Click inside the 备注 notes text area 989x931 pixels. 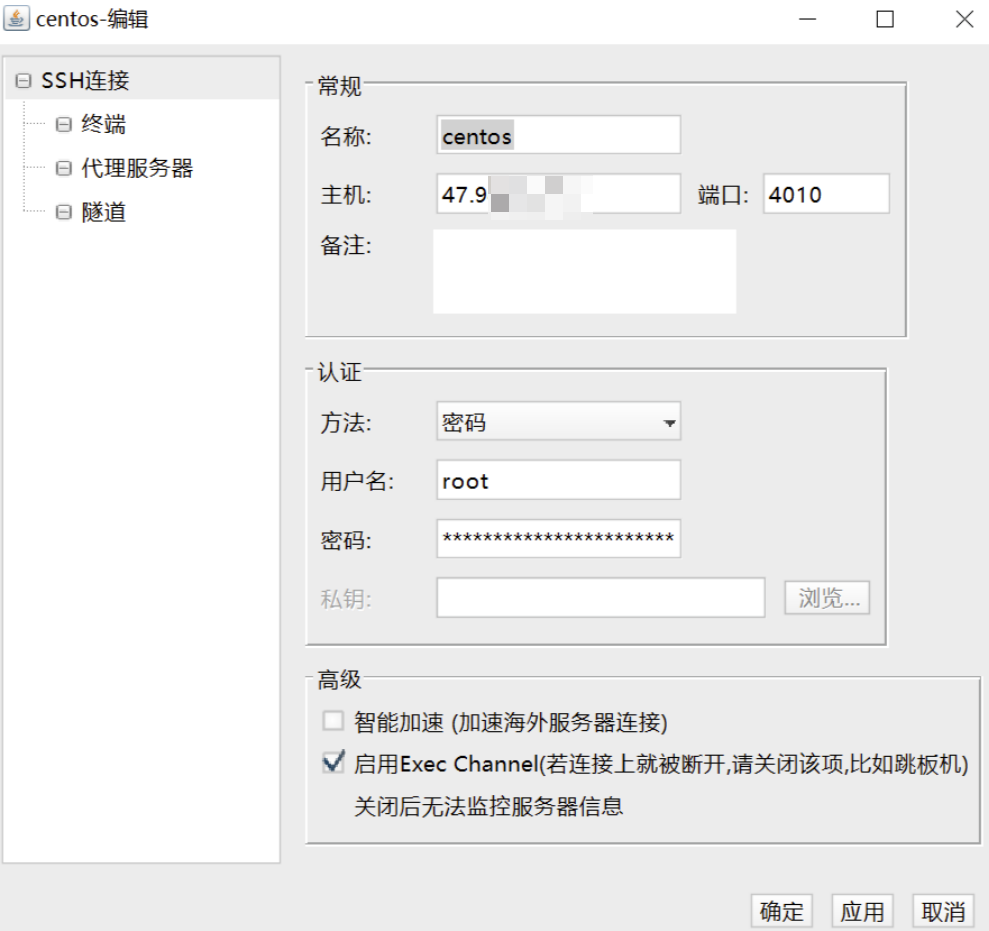(x=585, y=271)
